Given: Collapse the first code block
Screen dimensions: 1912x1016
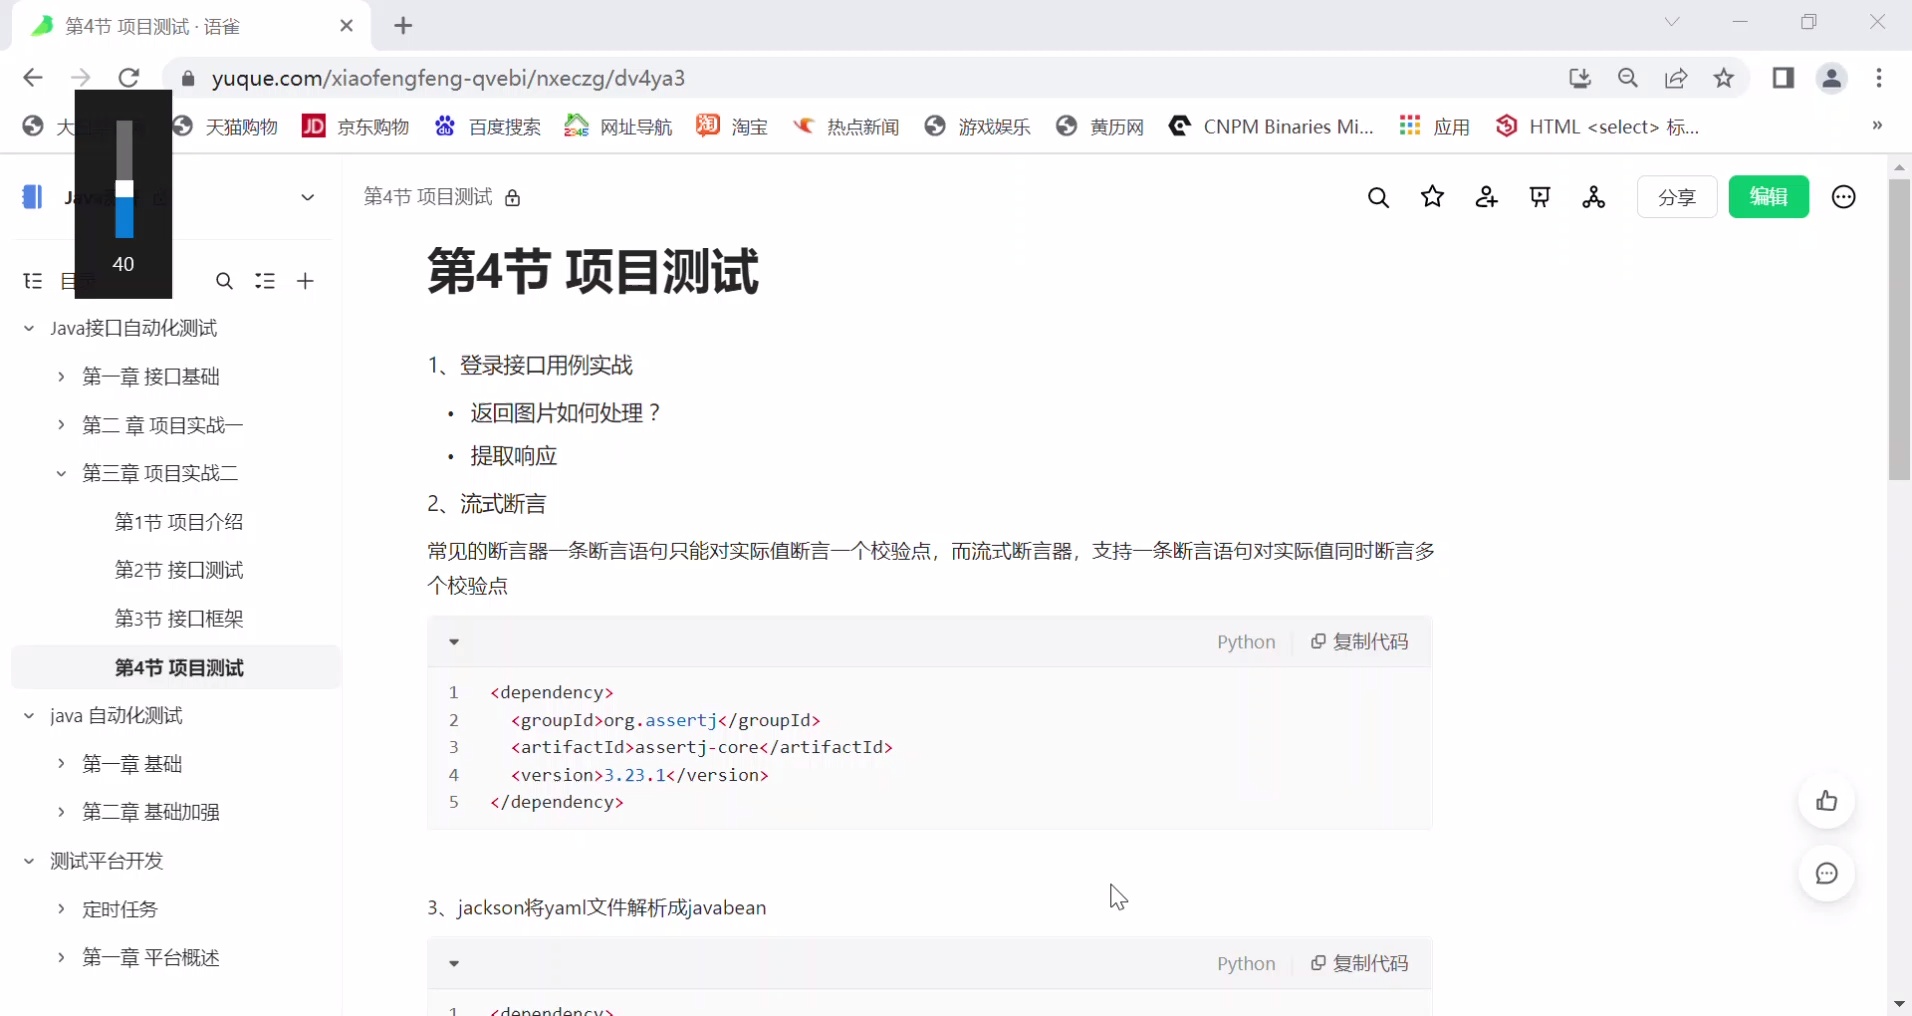Looking at the screenshot, I should (453, 641).
